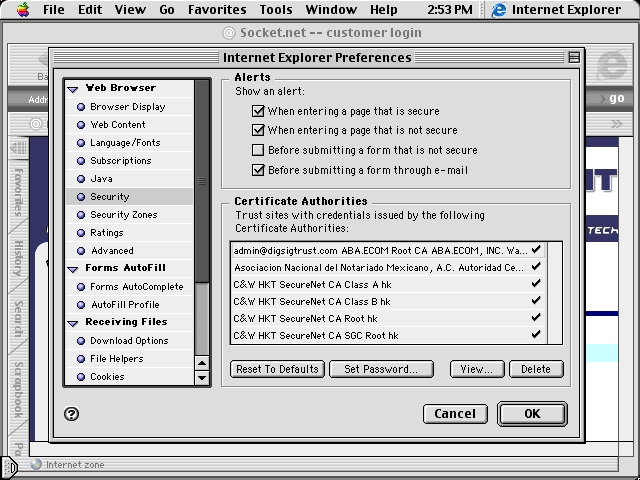Click the Subscriptions bullet icon
The image size is (640, 480).
[x=81, y=161]
